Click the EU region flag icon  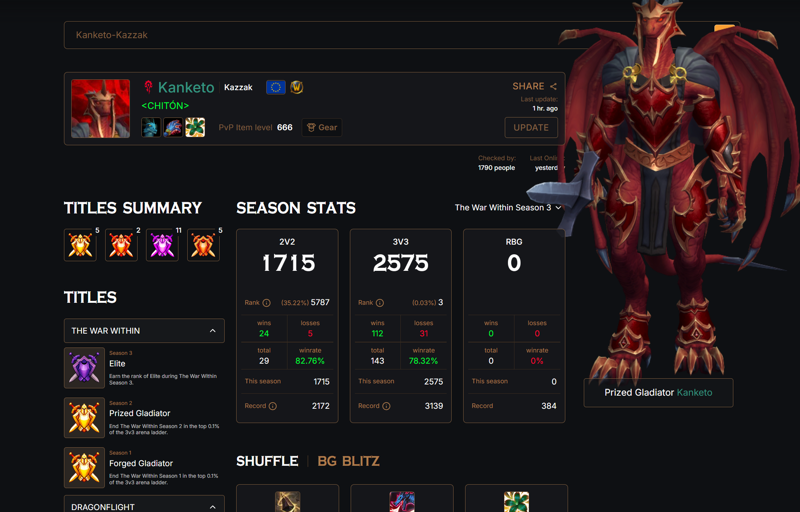[276, 87]
